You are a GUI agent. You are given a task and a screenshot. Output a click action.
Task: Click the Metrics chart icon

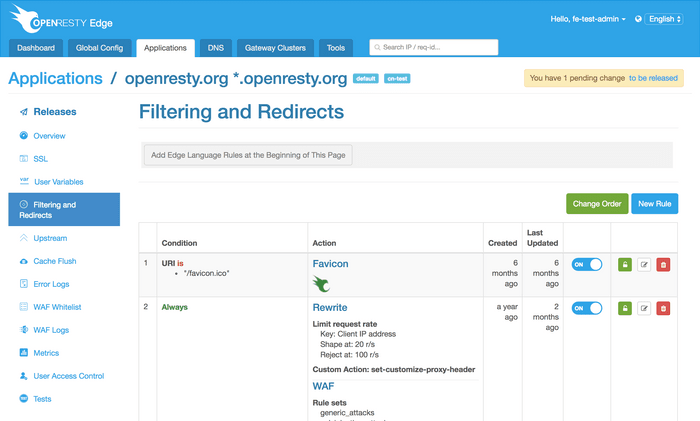click(x=24, y=352)
